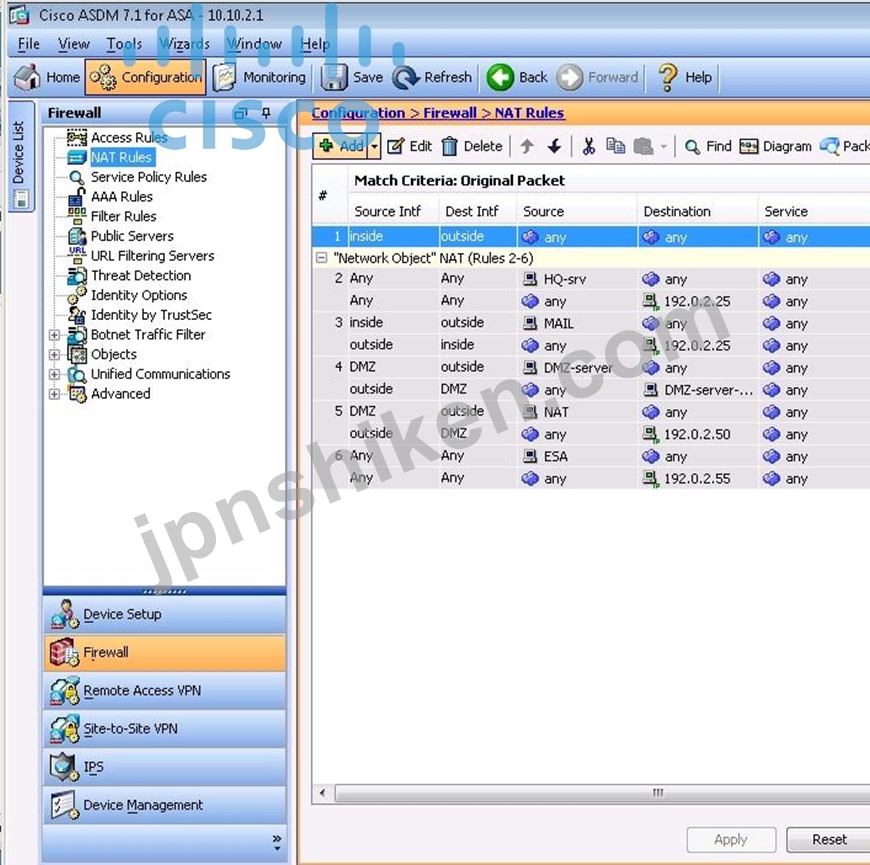
Task: Move the rule up with arrow icon
Action: tap(527, 146)
